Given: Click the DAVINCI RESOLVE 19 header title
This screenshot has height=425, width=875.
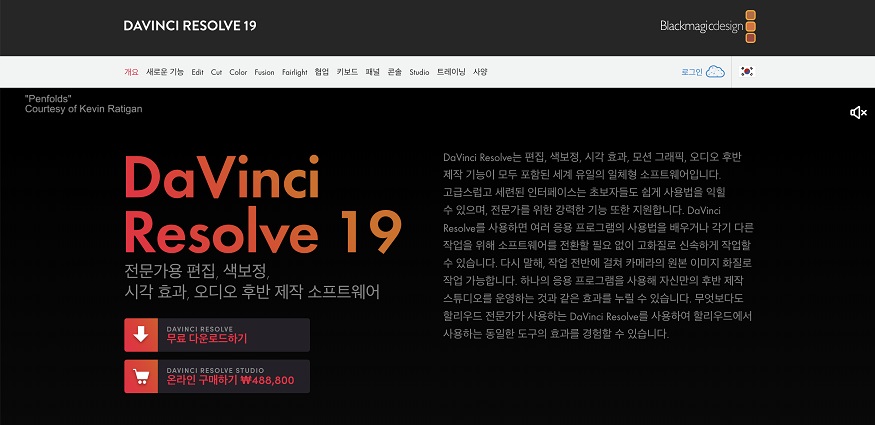Looking at the screenshot, I should [x=190, y=26].
